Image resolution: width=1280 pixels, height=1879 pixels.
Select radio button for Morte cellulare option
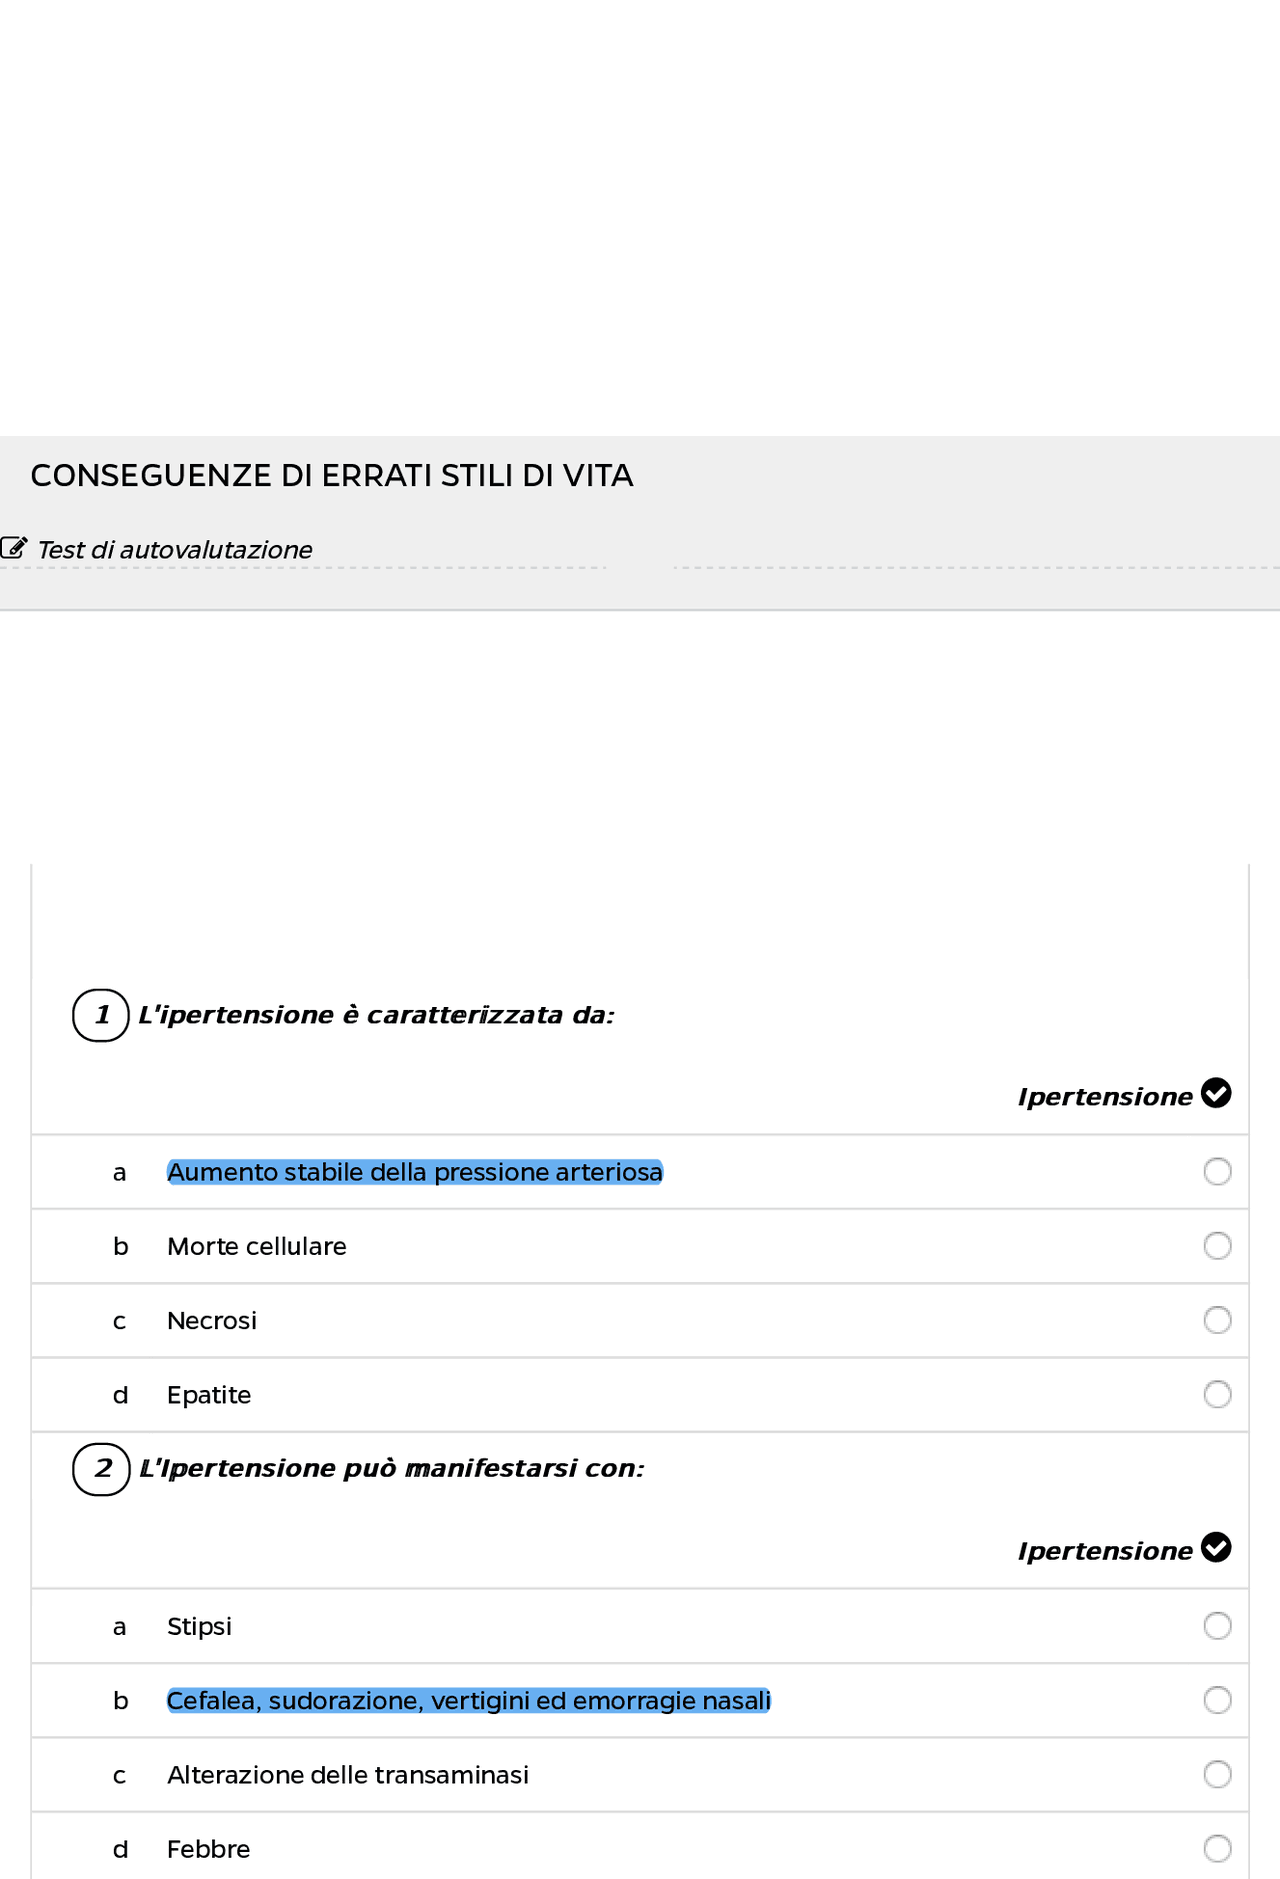tap(1217, 1245)
